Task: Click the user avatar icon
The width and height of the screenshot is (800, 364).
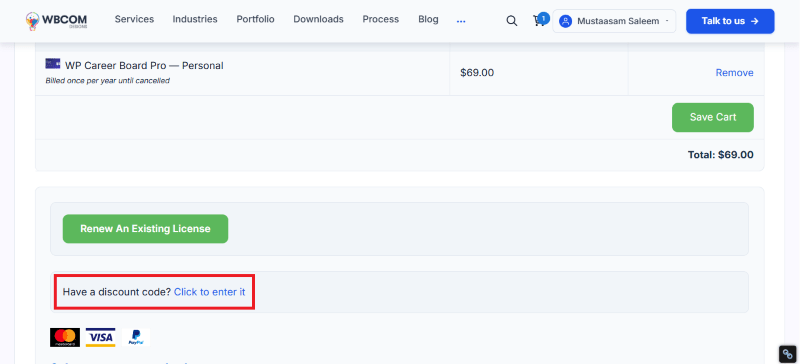Action: pos(565,21)
